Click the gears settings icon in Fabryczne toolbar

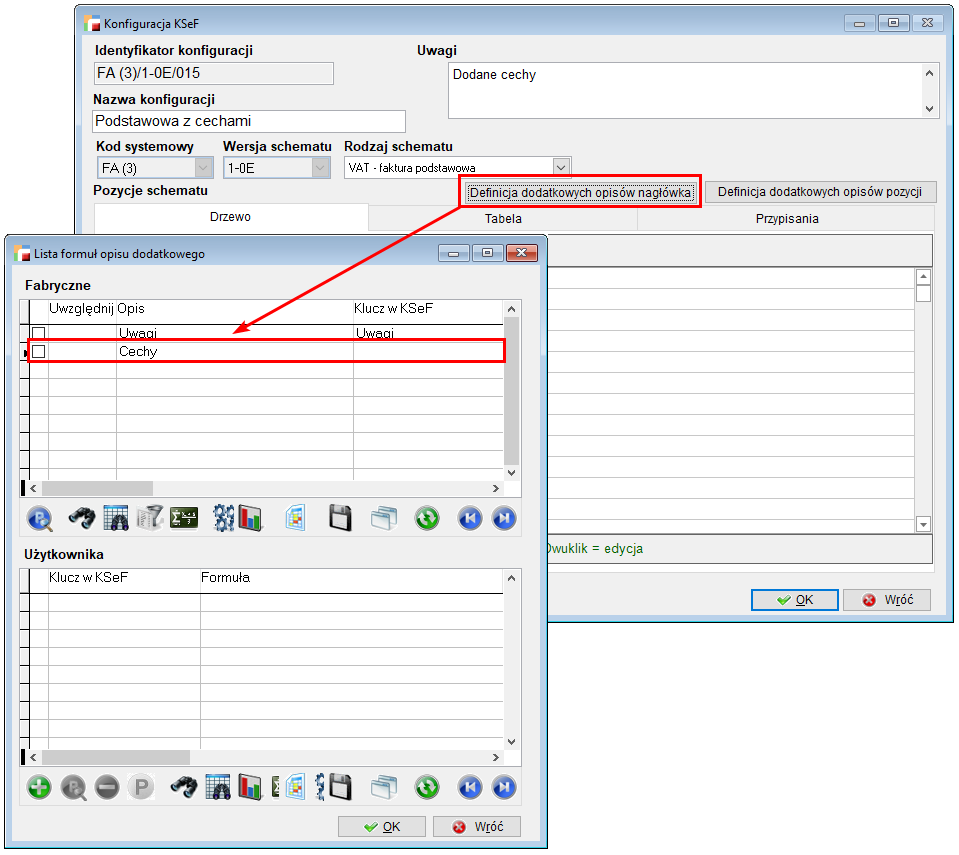(x=224, y=517)
